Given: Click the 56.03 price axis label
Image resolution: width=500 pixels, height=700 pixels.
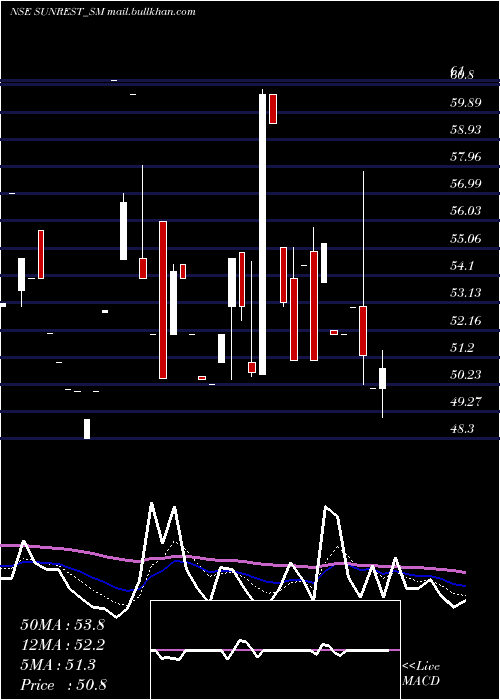Looking at the screenshot, I should pyautogui.click(x=466, y=211).
